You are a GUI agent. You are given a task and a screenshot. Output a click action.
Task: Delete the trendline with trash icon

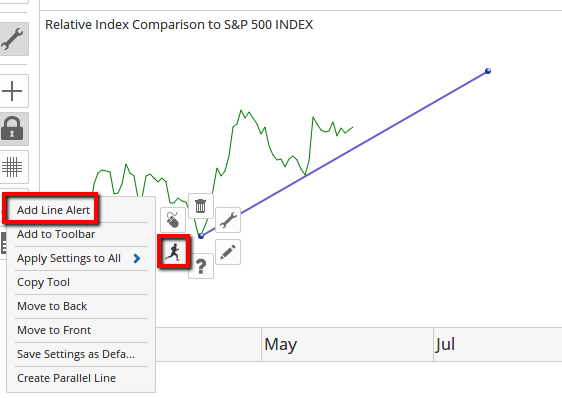coord(201,206)
